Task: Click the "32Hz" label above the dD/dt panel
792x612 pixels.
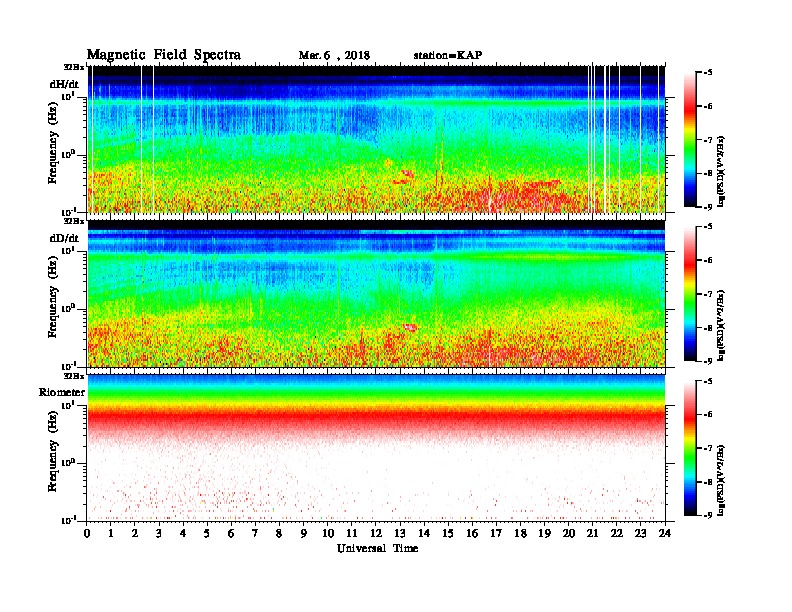Action: coord(73,221)
